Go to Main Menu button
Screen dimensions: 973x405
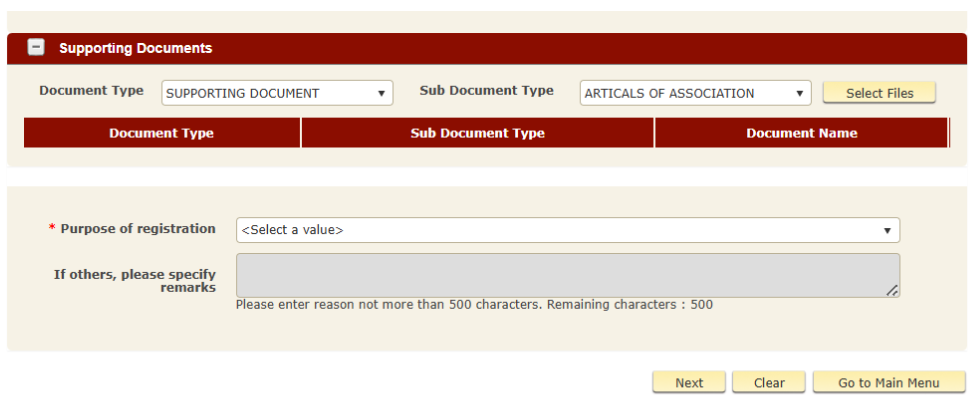(x=888, y=383)
